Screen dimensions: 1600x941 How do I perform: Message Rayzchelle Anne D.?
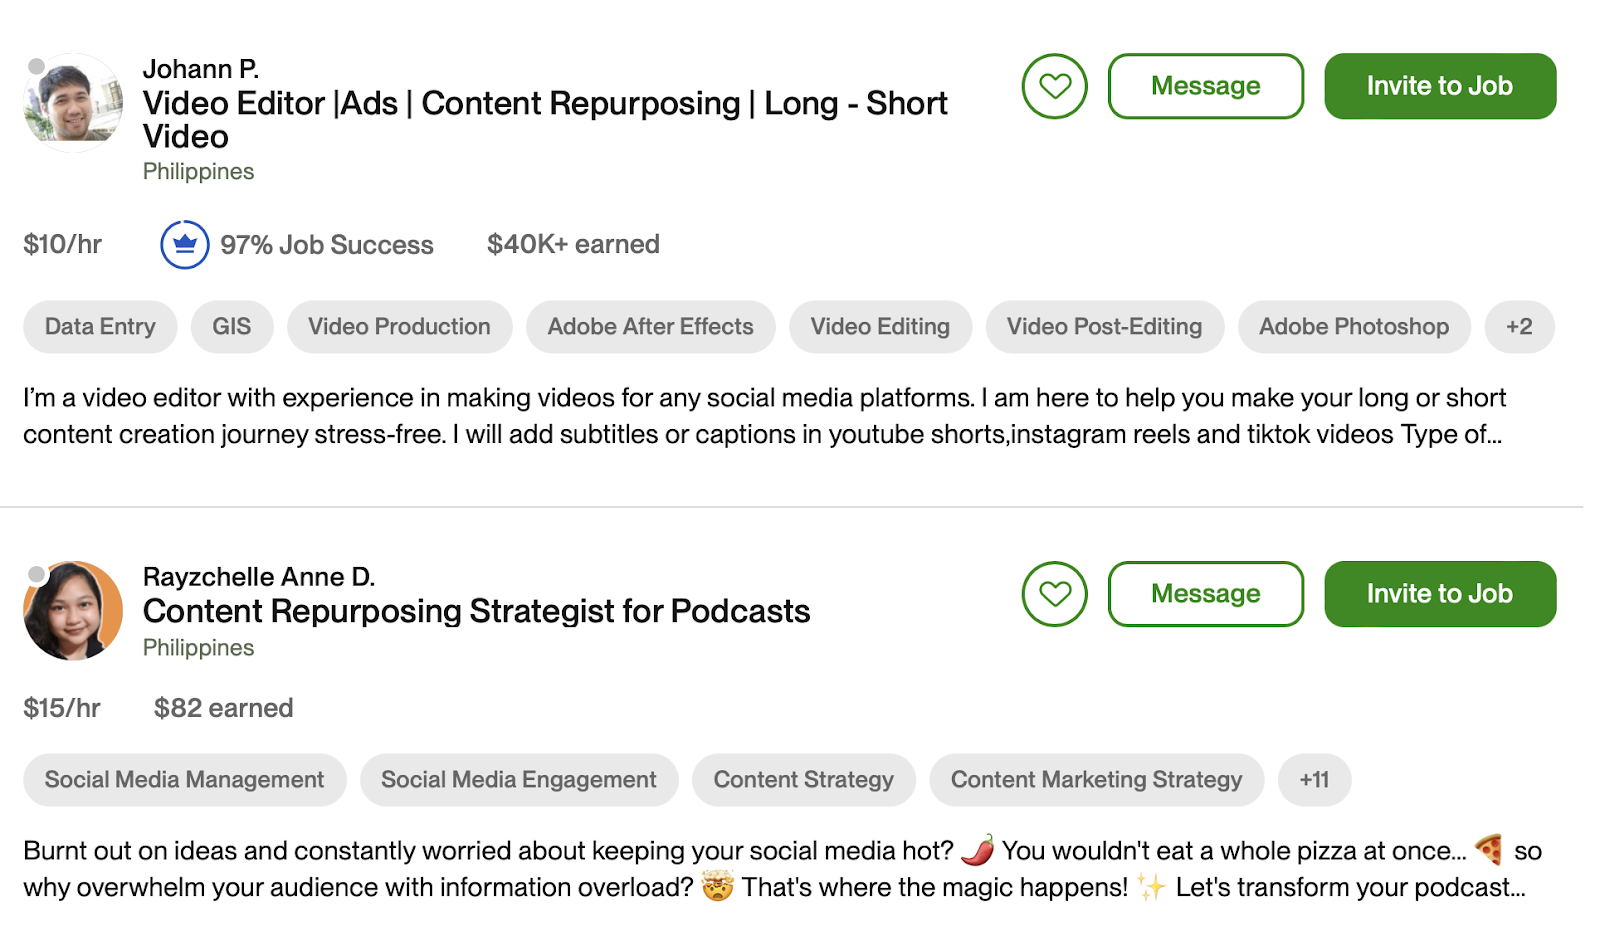pos(1205,594)
